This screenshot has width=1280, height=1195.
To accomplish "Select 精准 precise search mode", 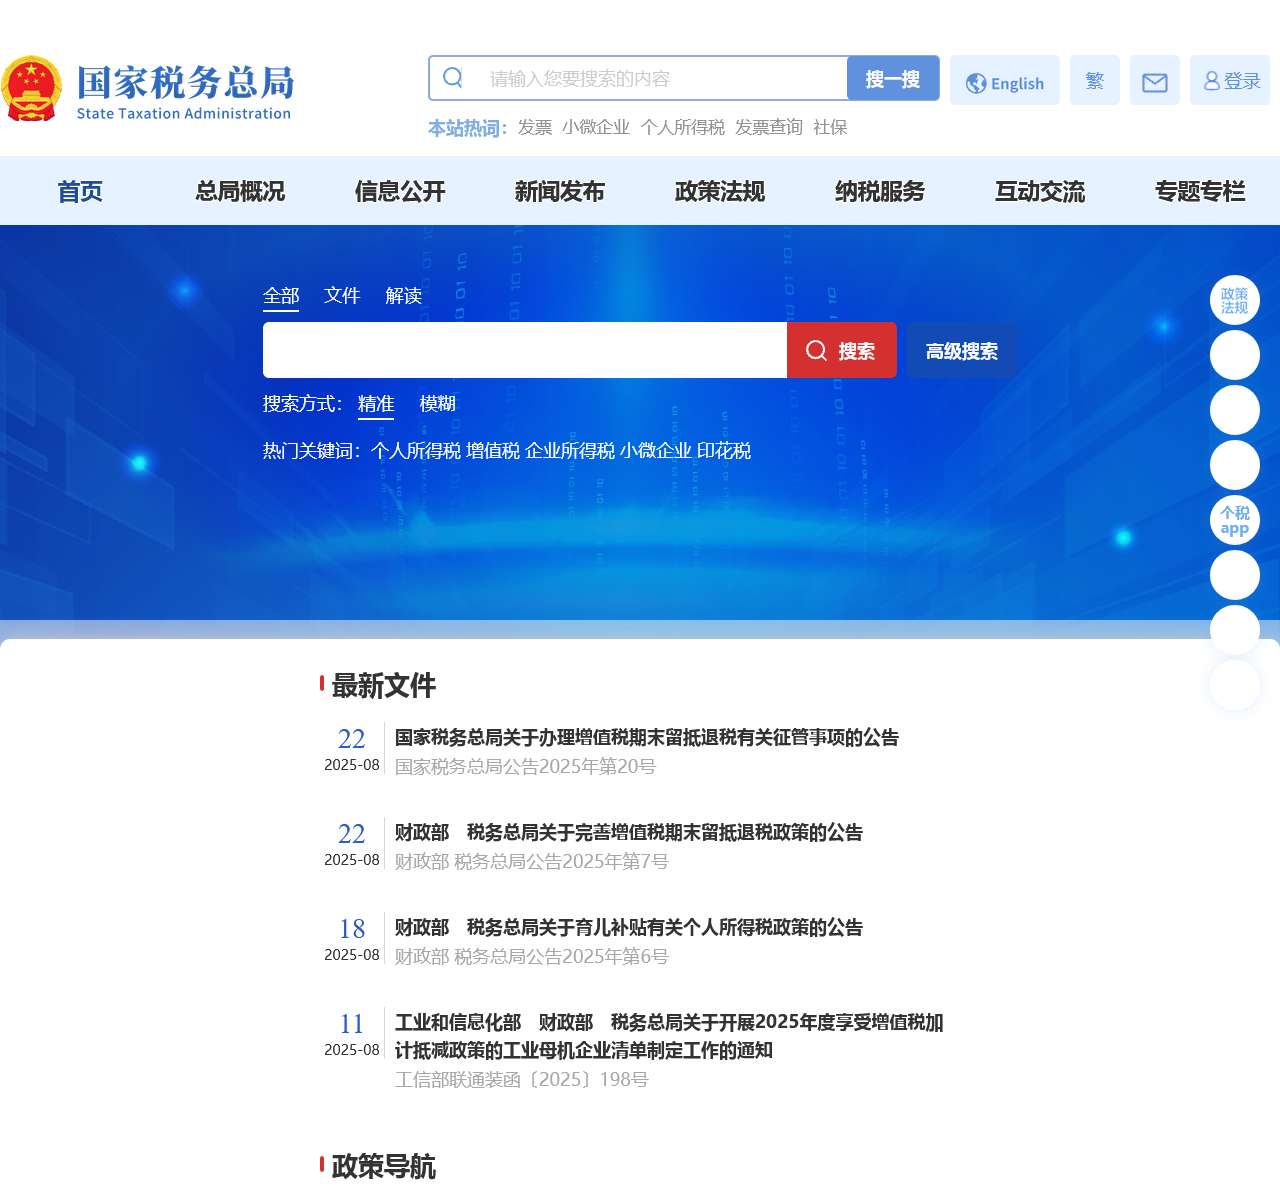I will point(376,404).
